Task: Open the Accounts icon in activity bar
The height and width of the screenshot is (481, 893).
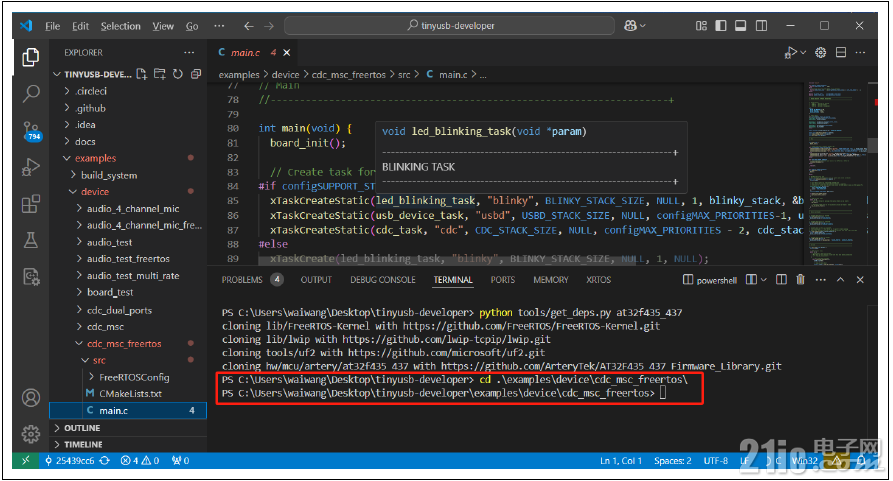Action: pos(31,397)
